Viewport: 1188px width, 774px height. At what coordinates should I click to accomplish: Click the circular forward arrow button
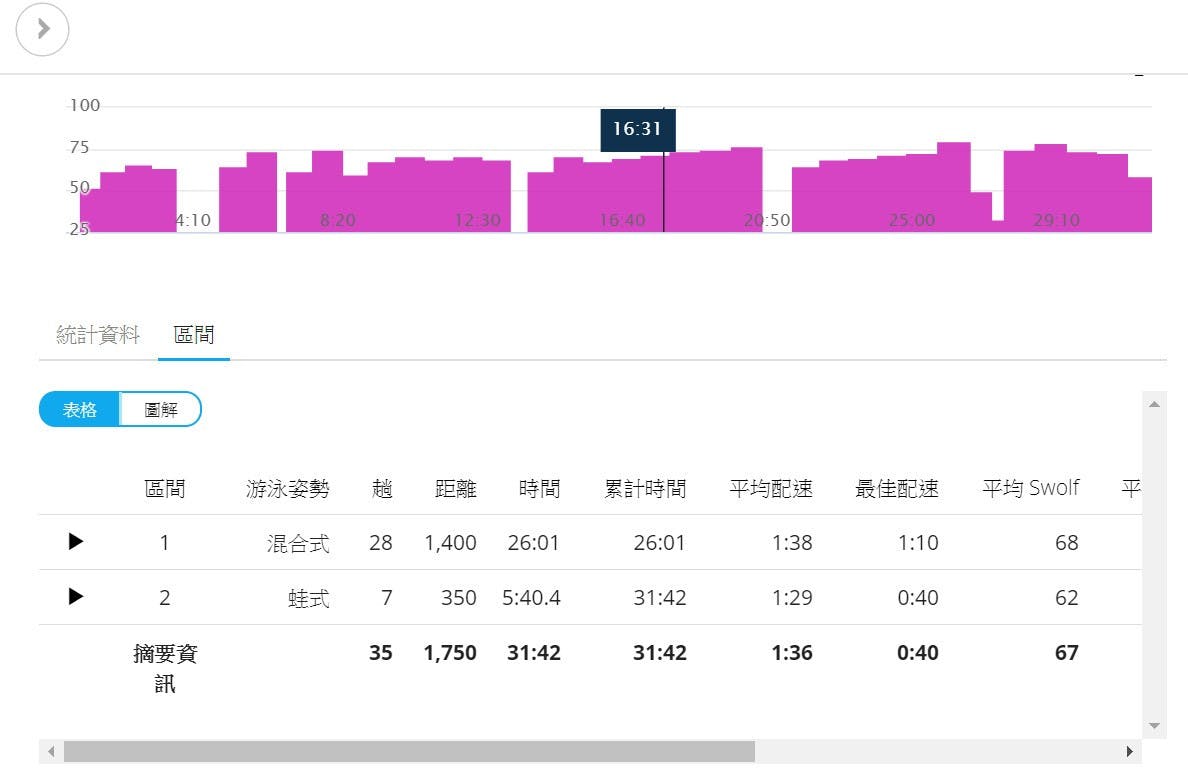tap(43, 29)
